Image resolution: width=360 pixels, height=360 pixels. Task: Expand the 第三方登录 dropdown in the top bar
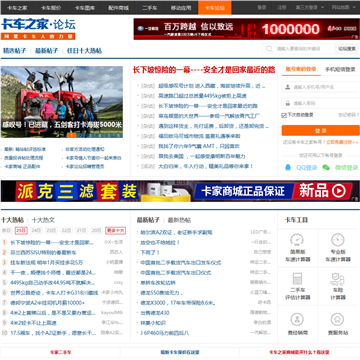[x=310, y=7]
